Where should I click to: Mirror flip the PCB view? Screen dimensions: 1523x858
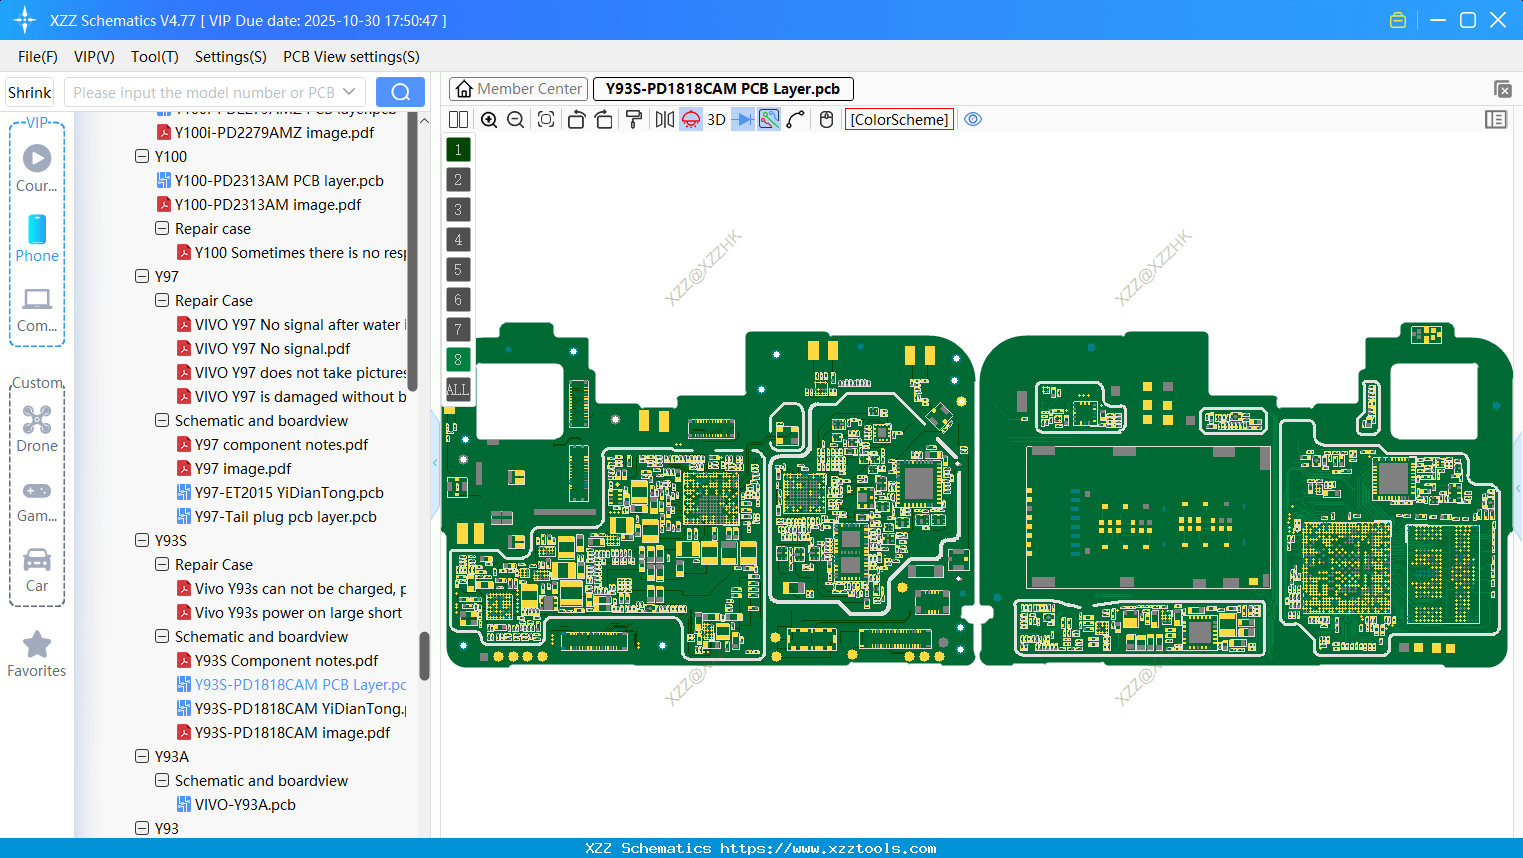click(x=663, y=119)
